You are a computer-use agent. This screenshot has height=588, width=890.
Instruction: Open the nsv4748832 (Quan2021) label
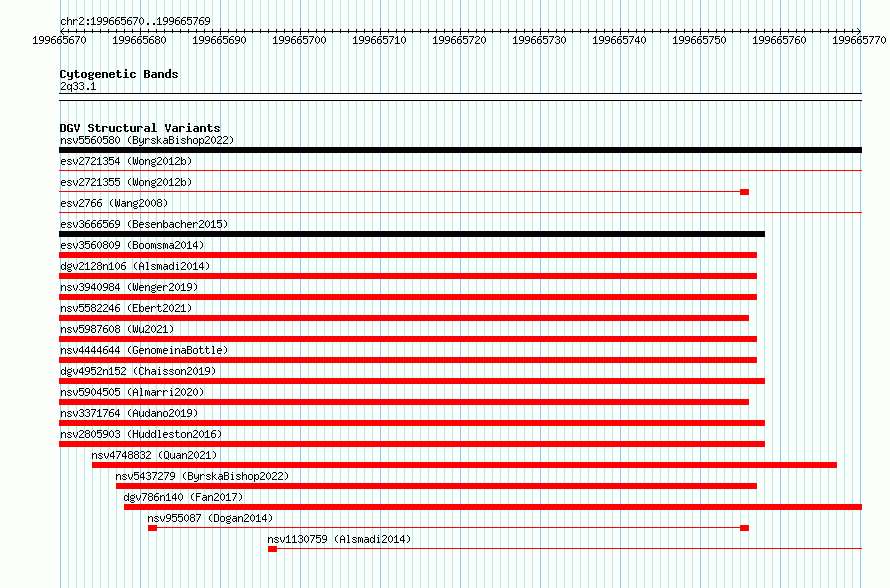154,455
